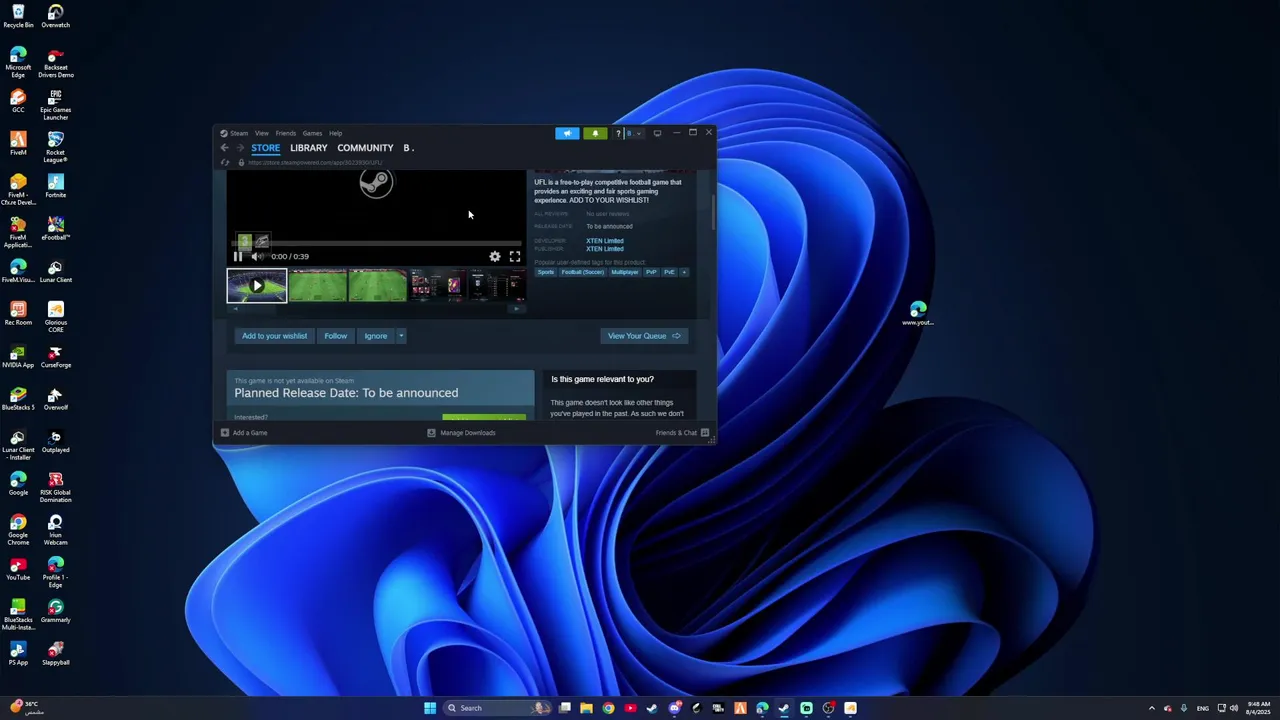1280x720 pixels.
Task: Open the Help menu
Action: pyautogui.click(x=335, y=133)
